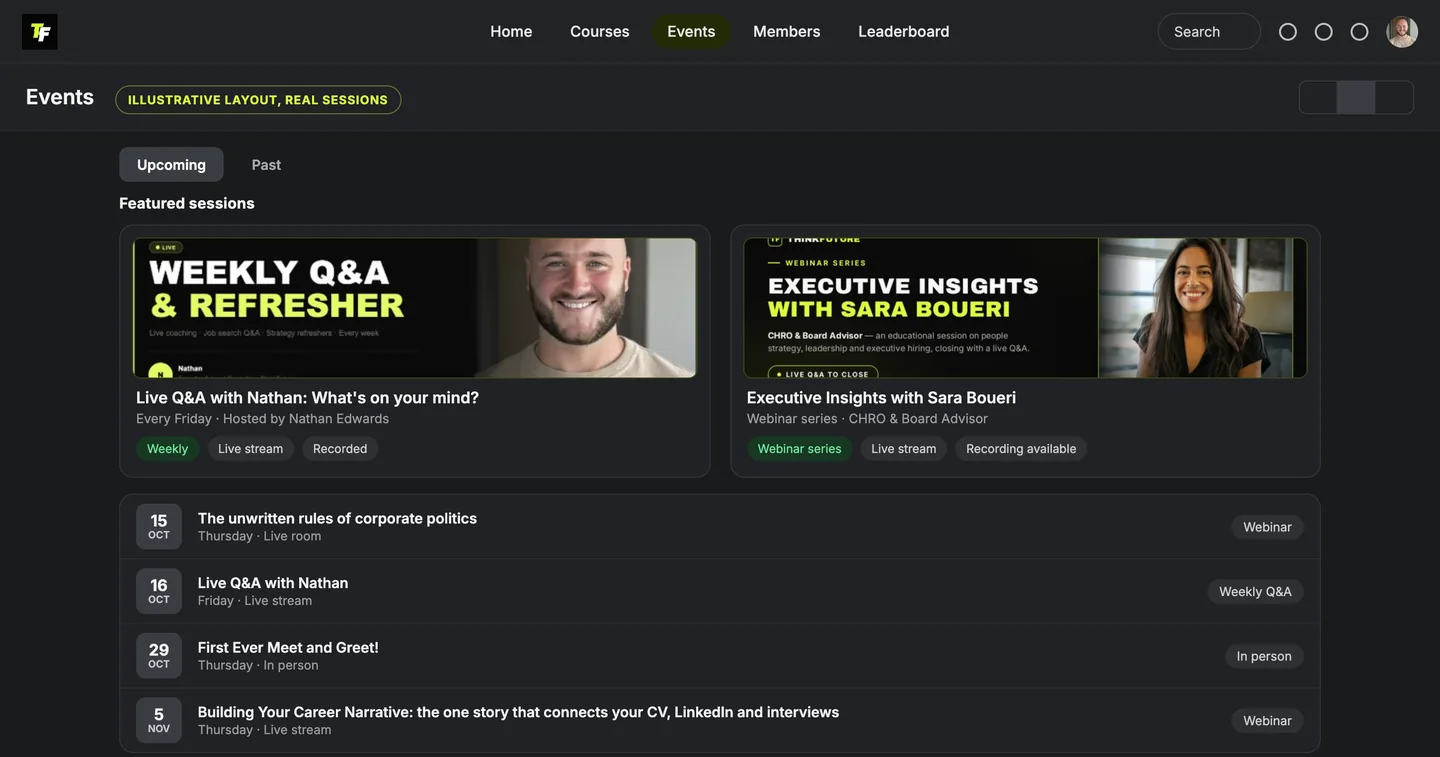Open the user profile avatar

[x=1402, y=32]
